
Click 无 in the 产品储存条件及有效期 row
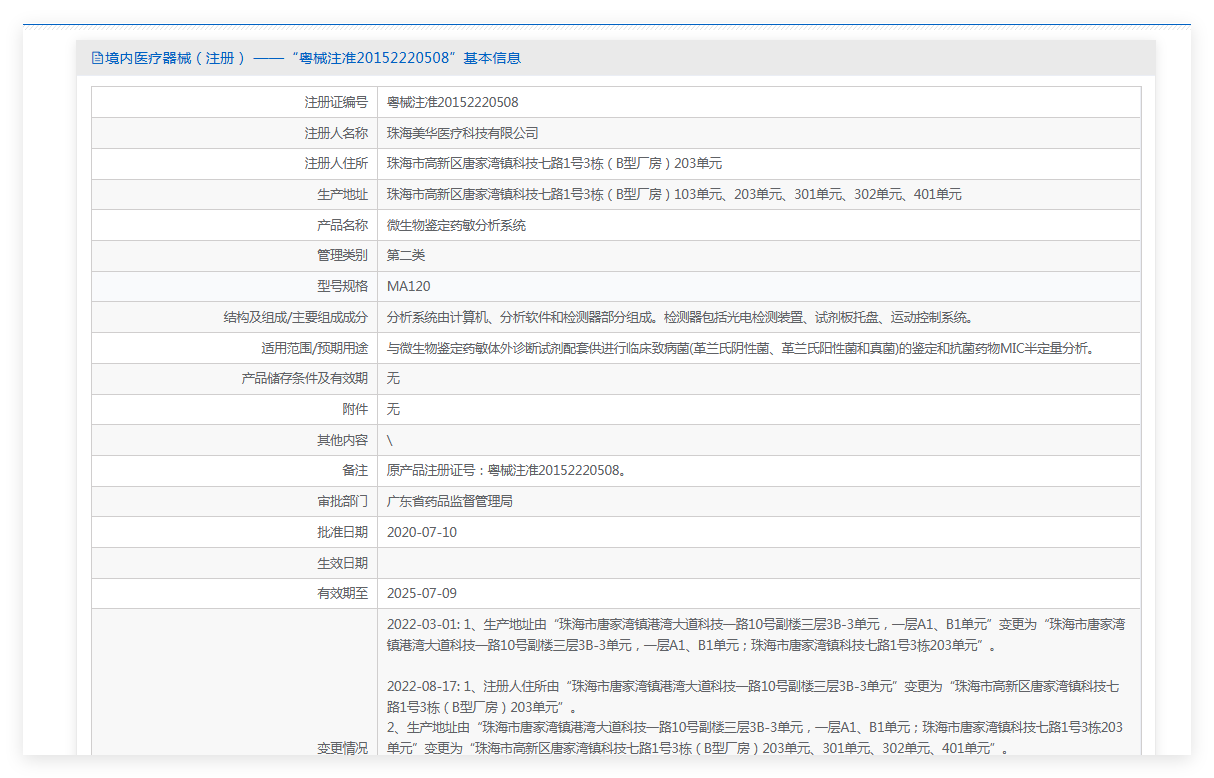(x=393, y=378)
